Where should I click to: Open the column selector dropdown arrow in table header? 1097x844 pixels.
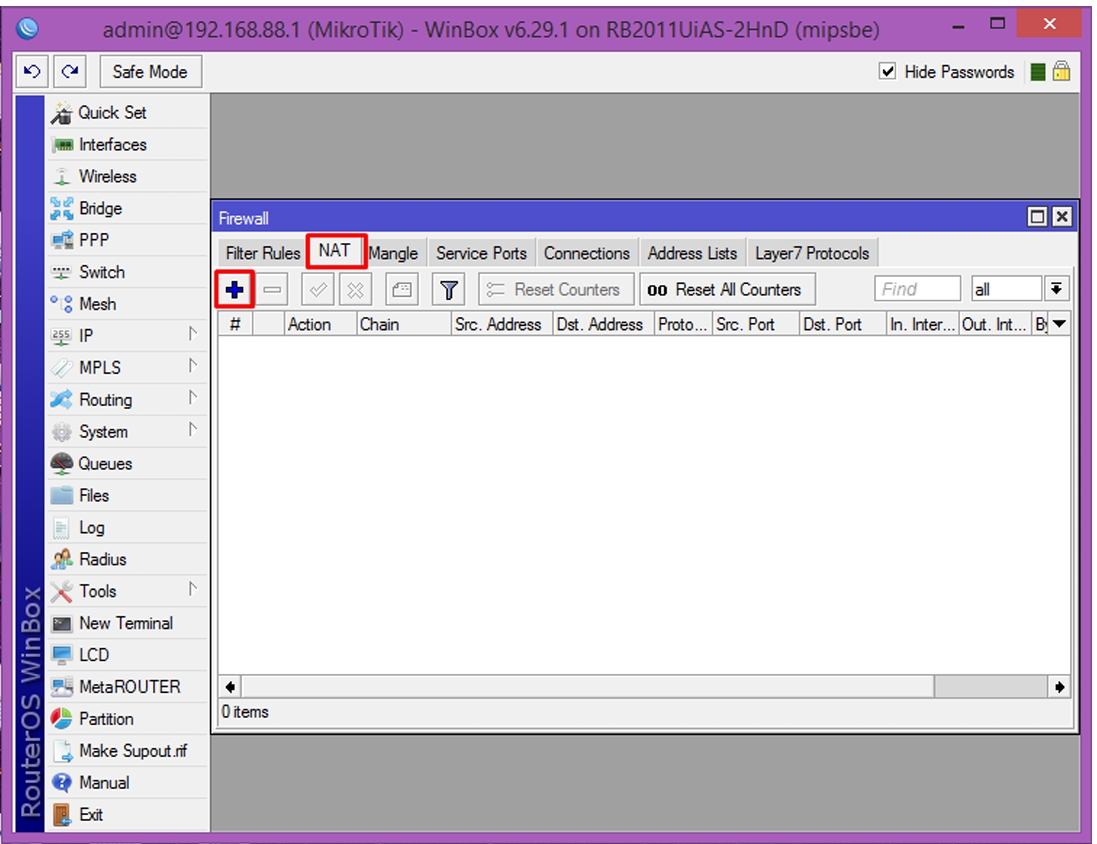coord(1059,324)
